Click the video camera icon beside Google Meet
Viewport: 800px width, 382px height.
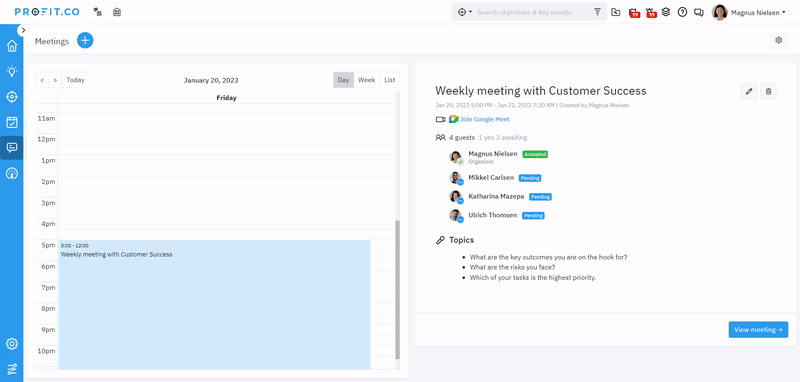pos(440,119)
